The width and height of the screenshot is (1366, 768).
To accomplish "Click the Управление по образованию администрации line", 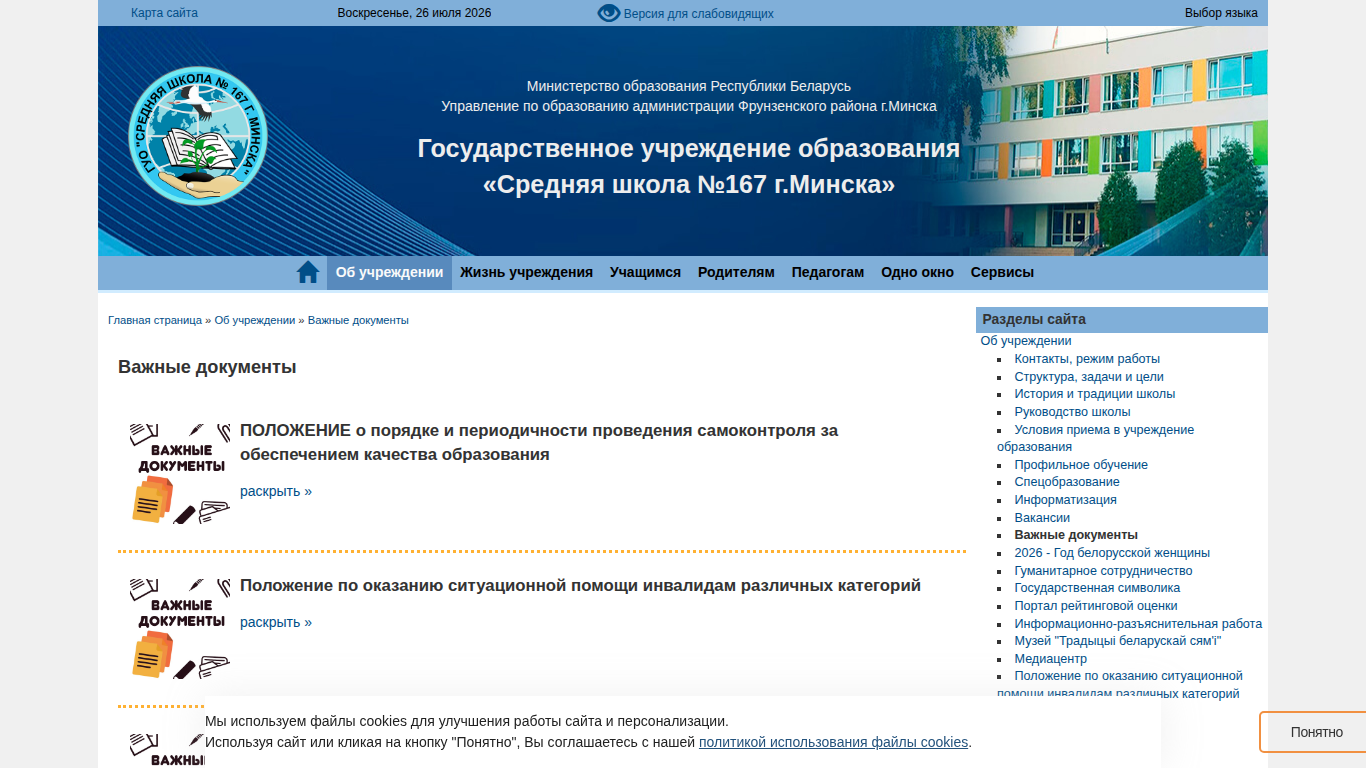I will click(x=689, y=106).
